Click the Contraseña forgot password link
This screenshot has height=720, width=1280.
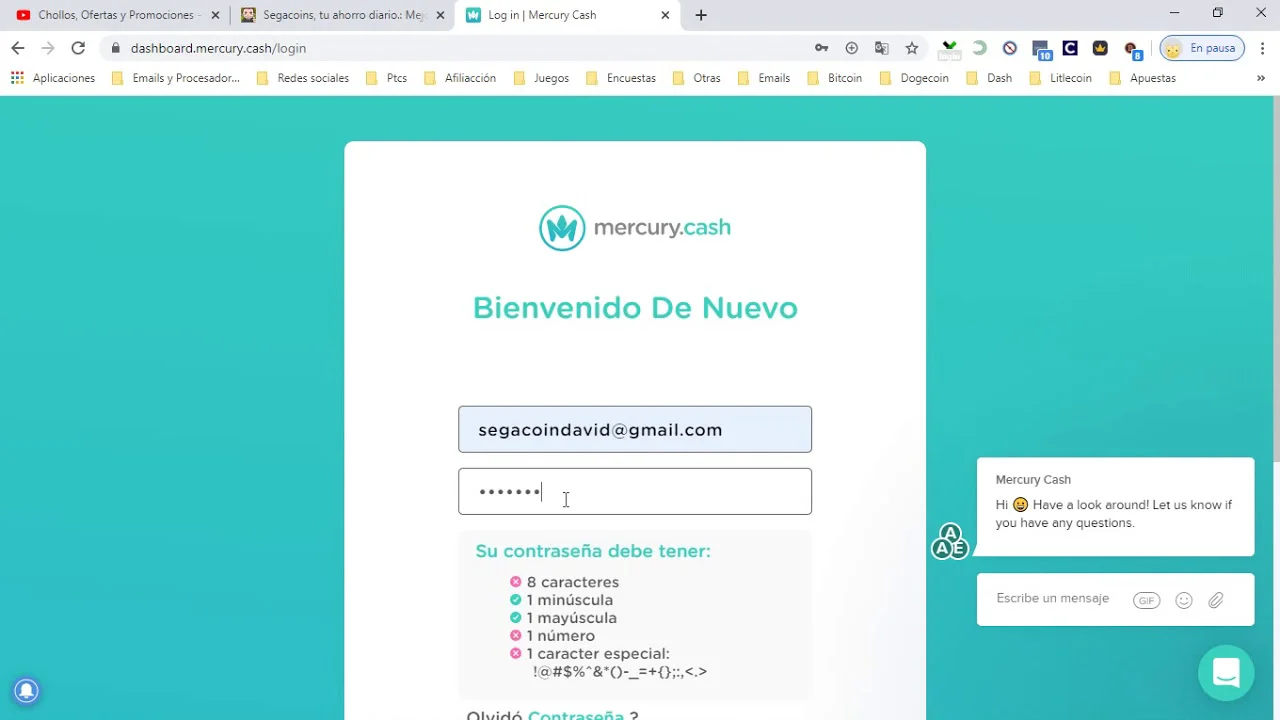point(575,715)
